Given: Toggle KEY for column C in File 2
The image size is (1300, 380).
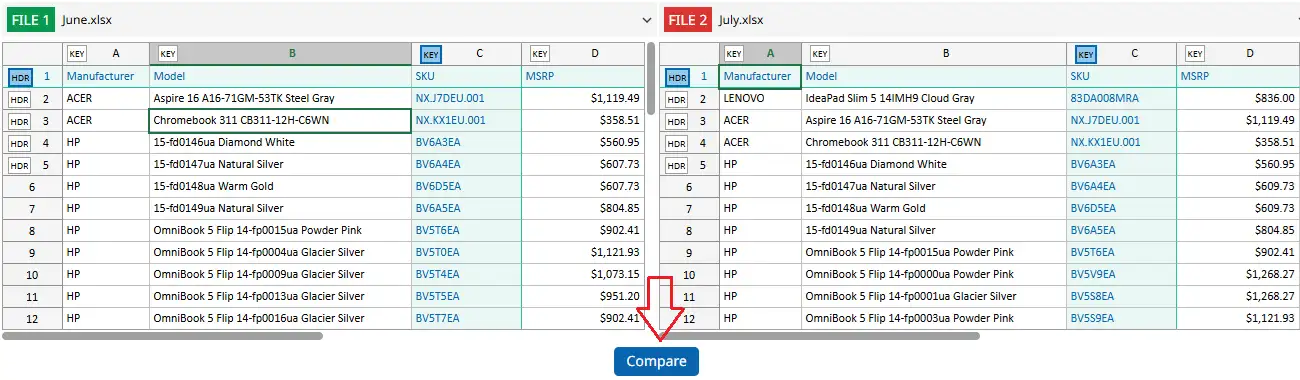Looking at the screenshot, I should point(1086,54).
